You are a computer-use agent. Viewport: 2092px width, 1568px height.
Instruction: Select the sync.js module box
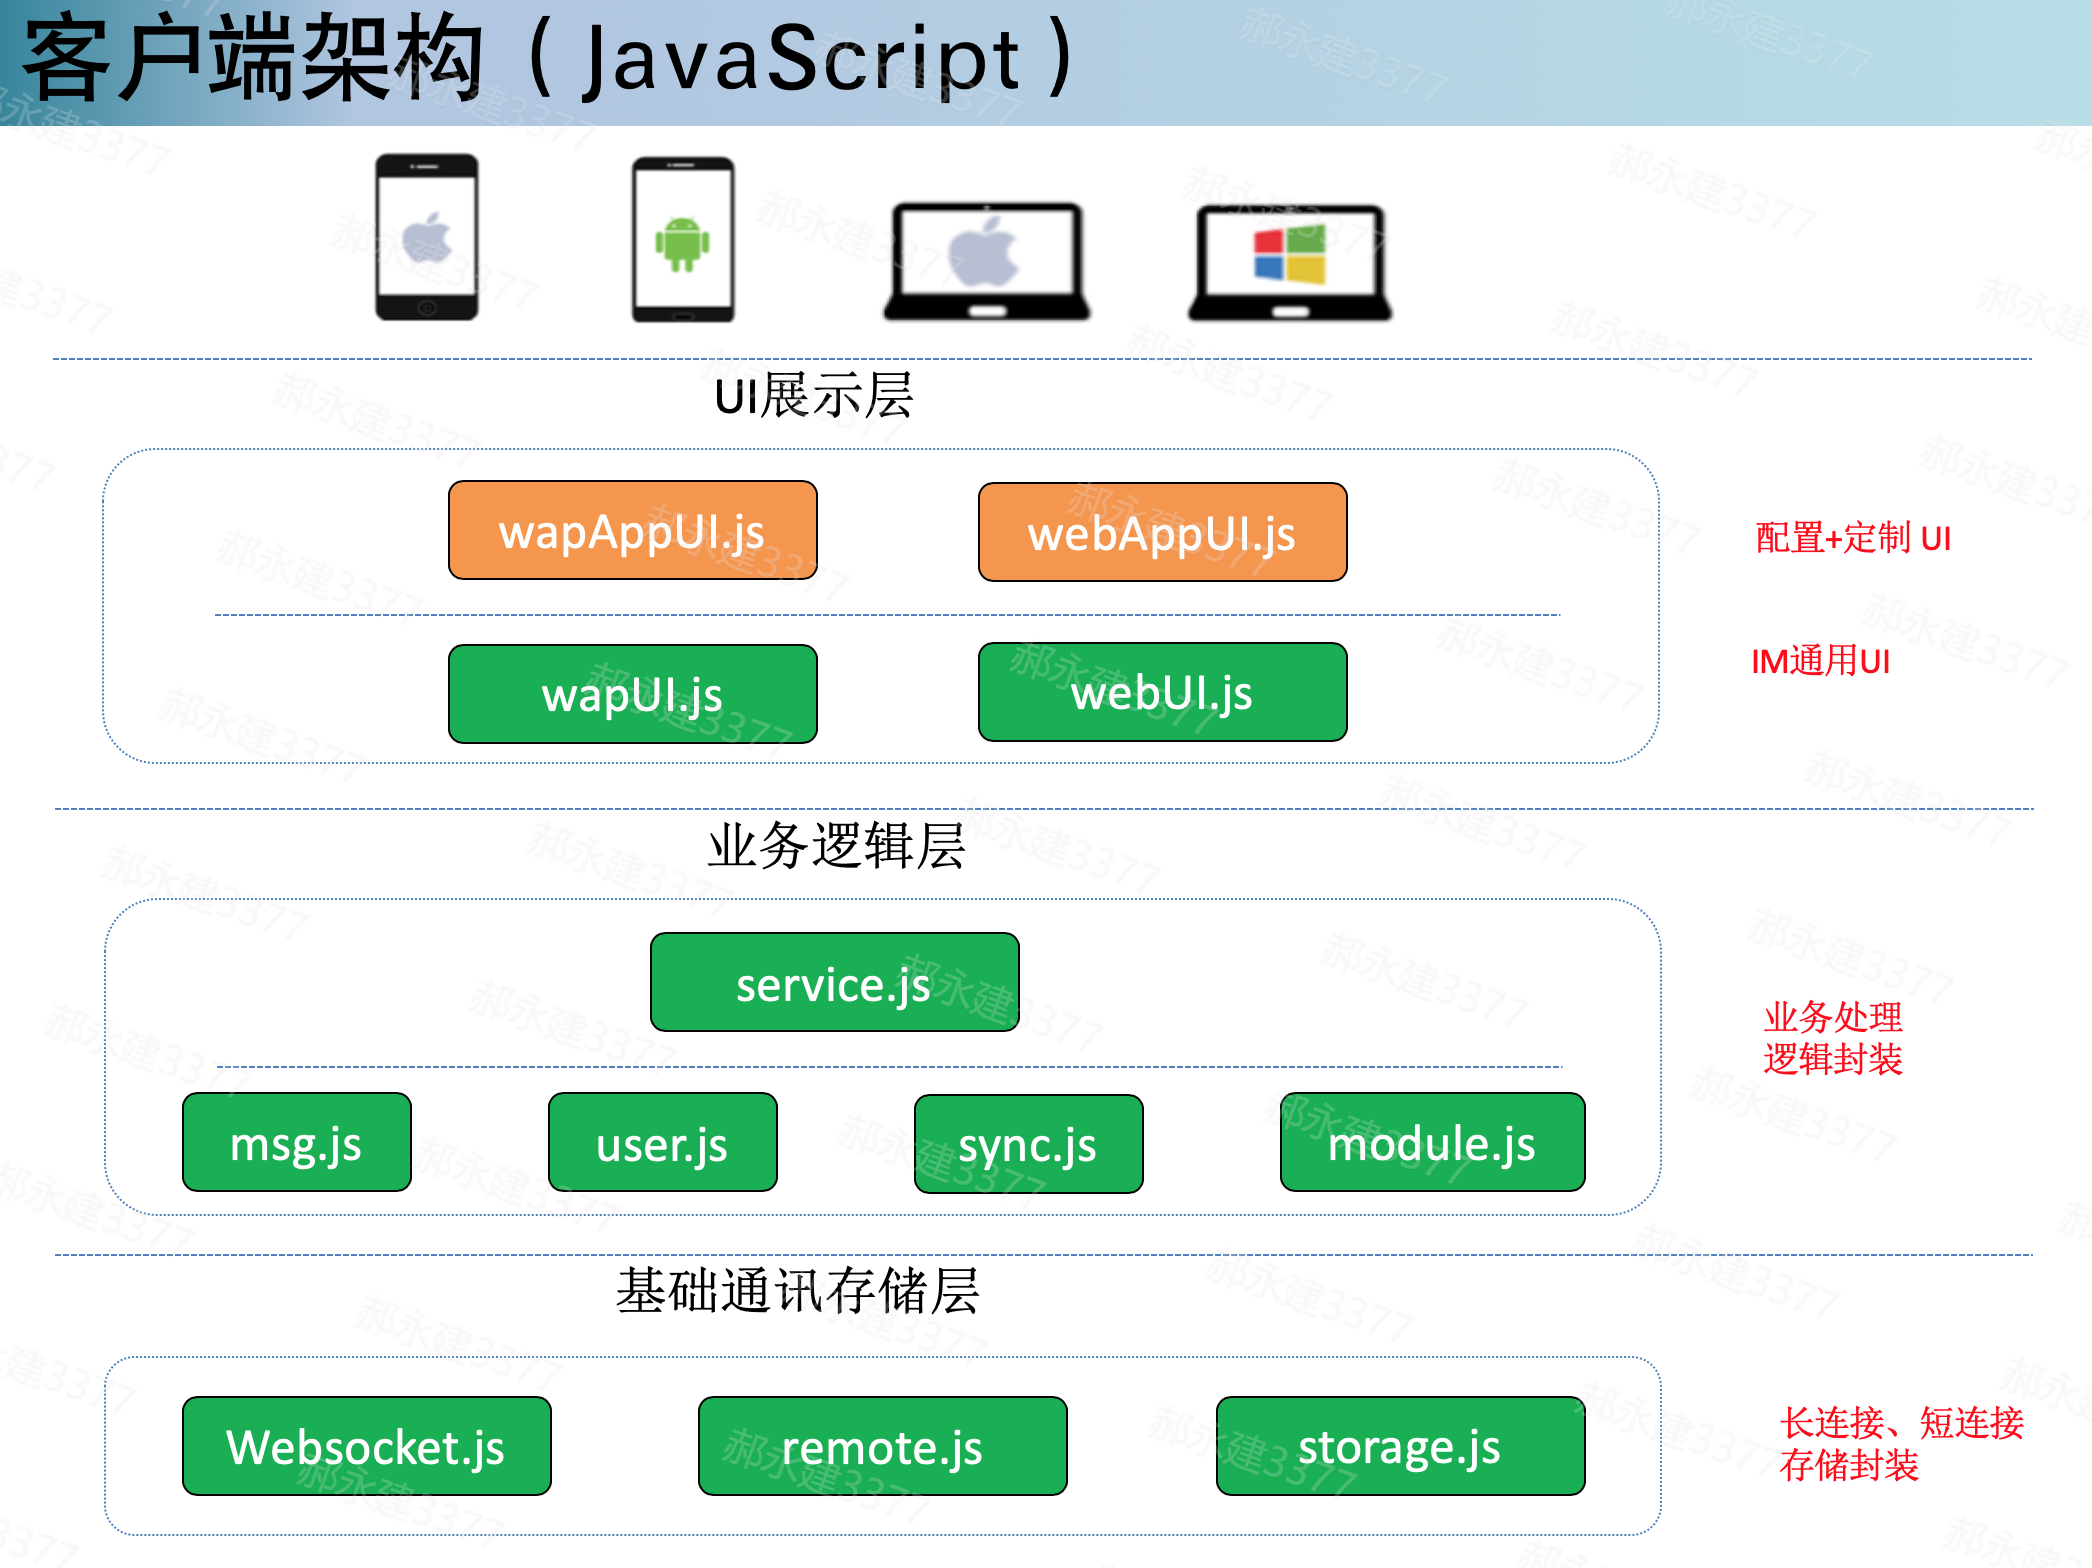(1028, 1144)
